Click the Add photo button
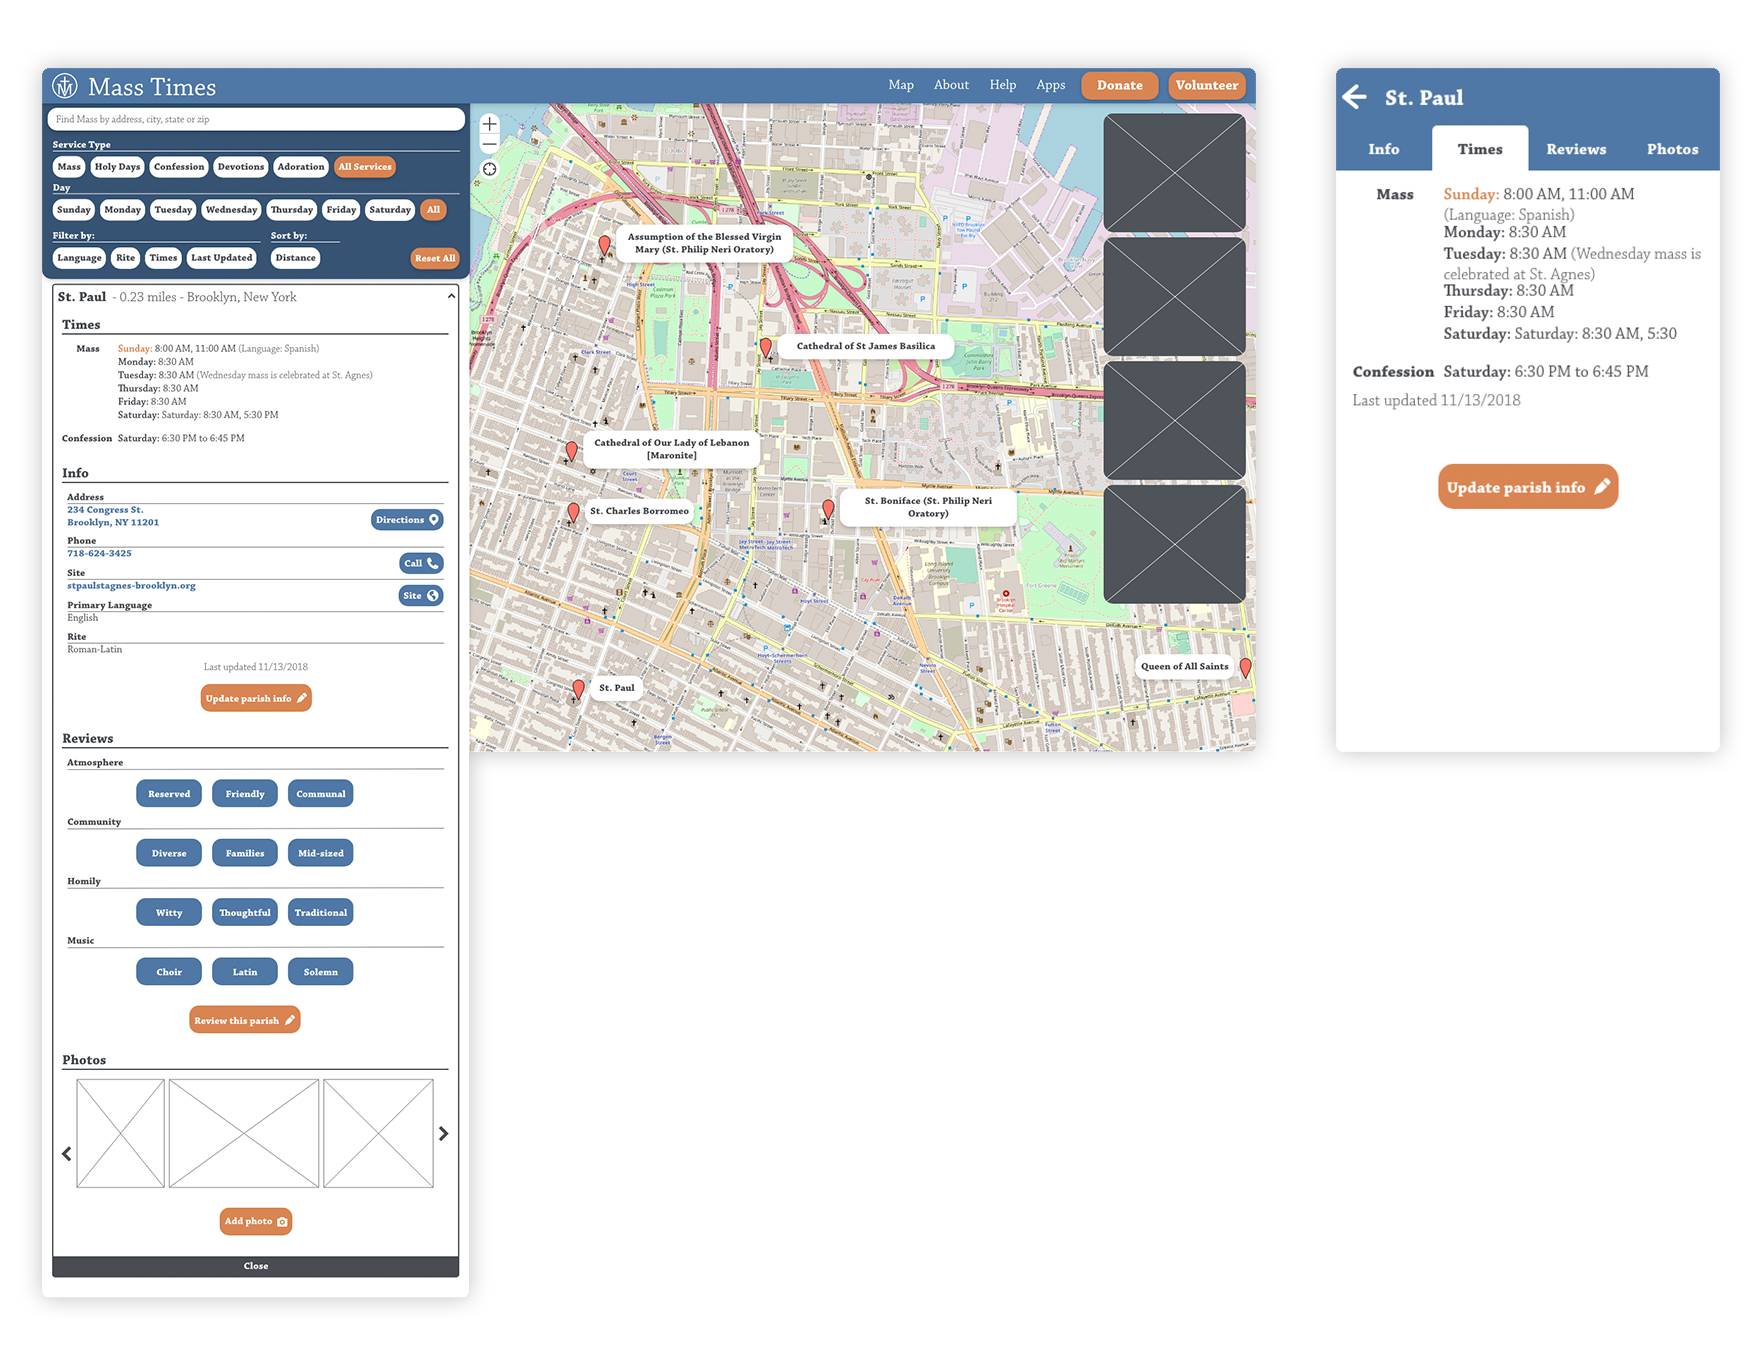 click(256, 1221)
